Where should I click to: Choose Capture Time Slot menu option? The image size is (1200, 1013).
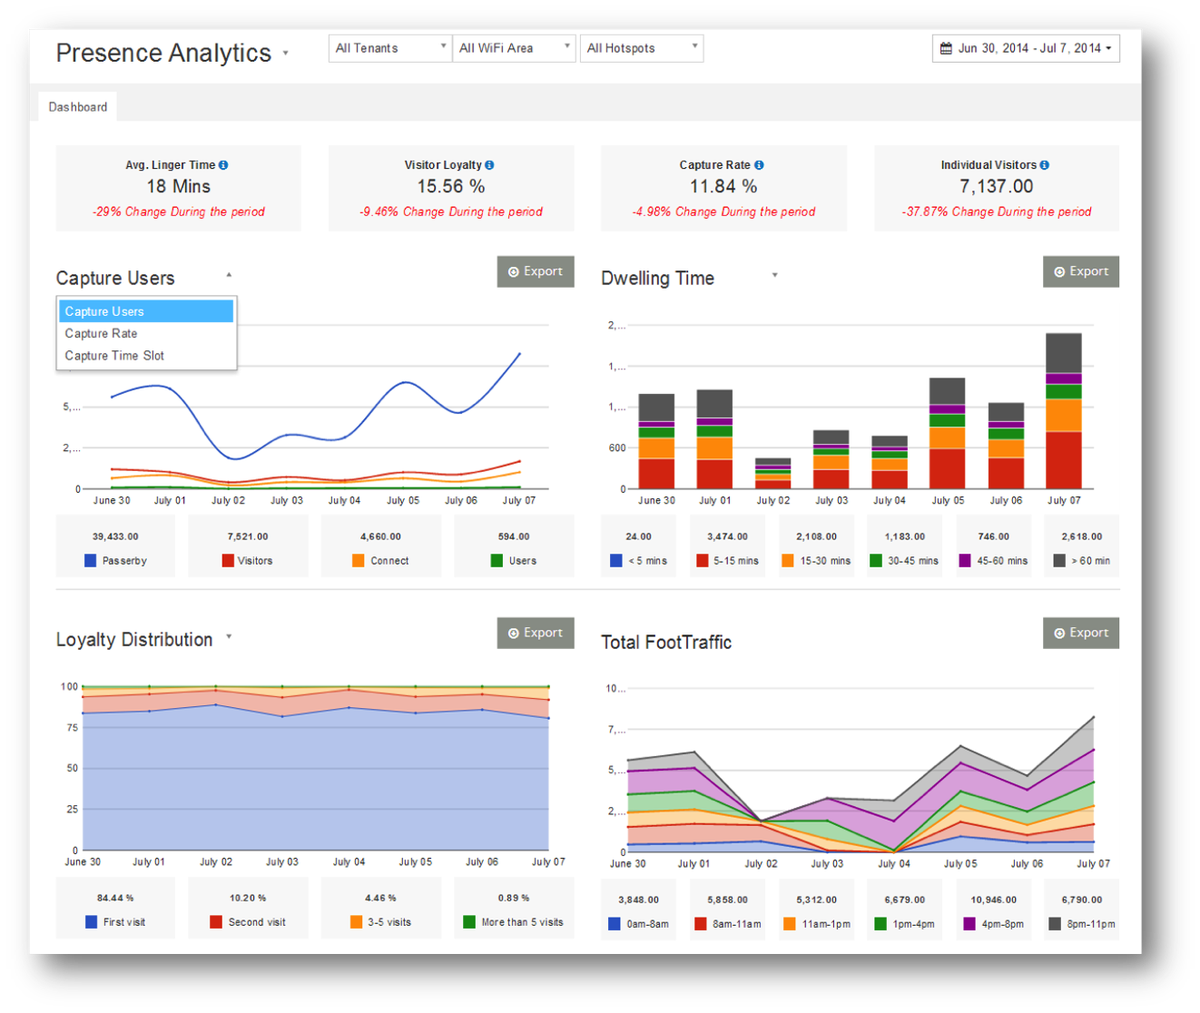146,355
